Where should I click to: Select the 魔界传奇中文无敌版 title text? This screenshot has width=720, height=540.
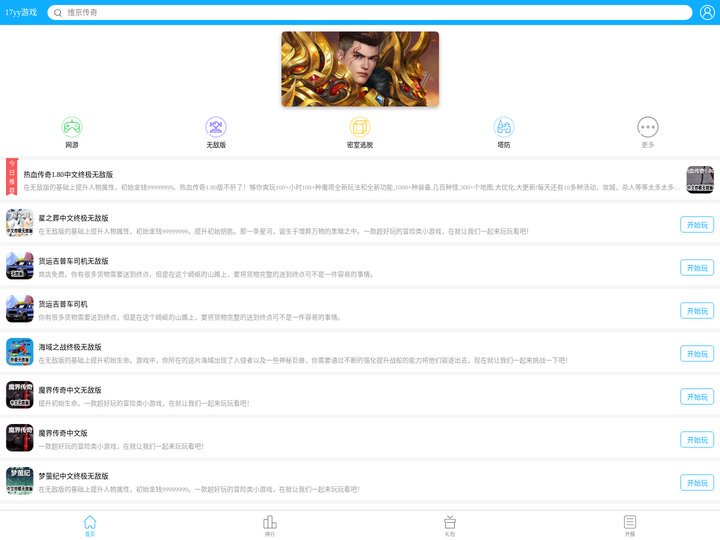(x=70, y=390)
